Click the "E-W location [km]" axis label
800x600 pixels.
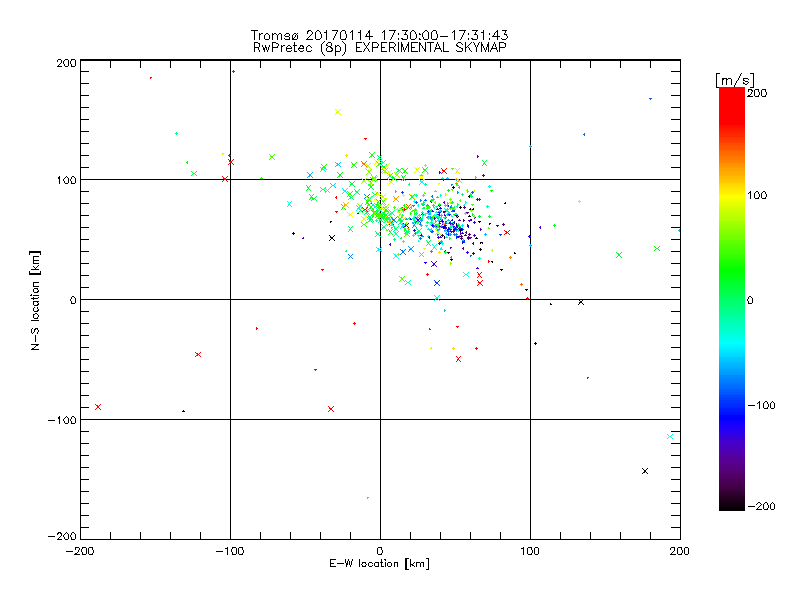pos(379,564)
